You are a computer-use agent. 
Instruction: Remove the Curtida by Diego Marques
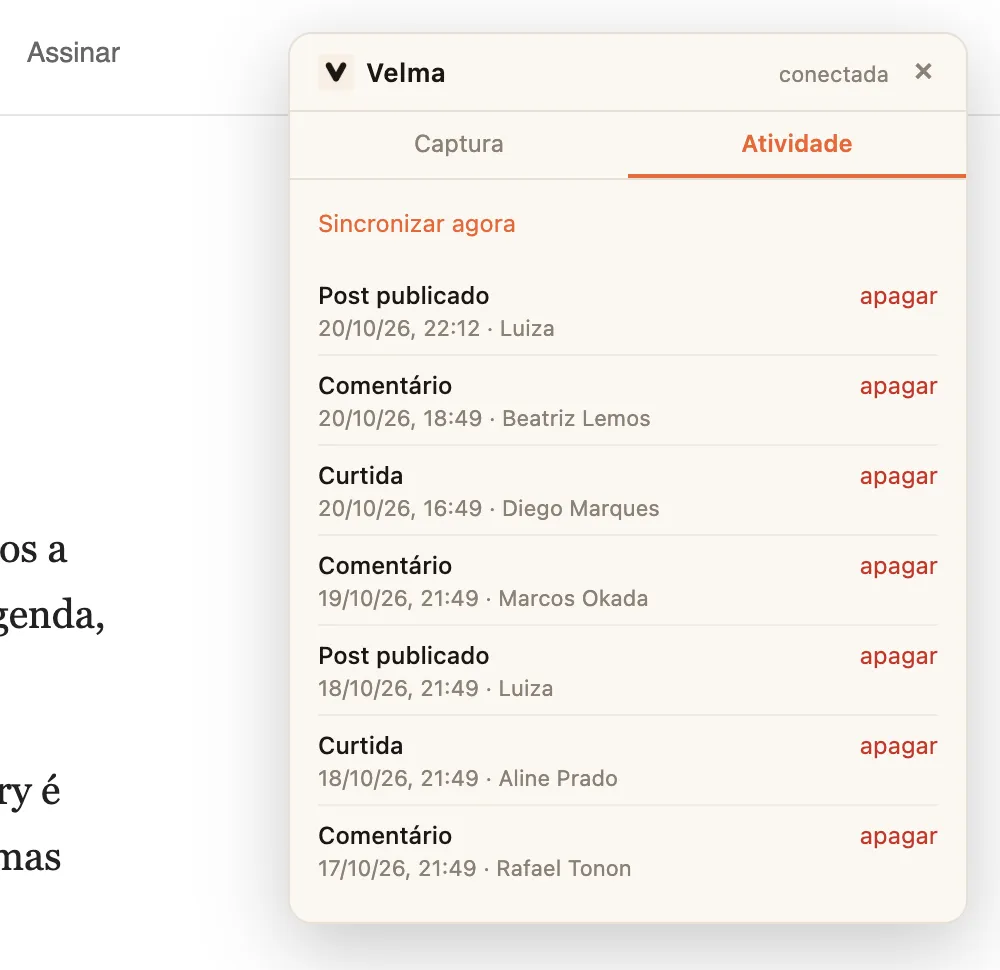tap(898, 476)
